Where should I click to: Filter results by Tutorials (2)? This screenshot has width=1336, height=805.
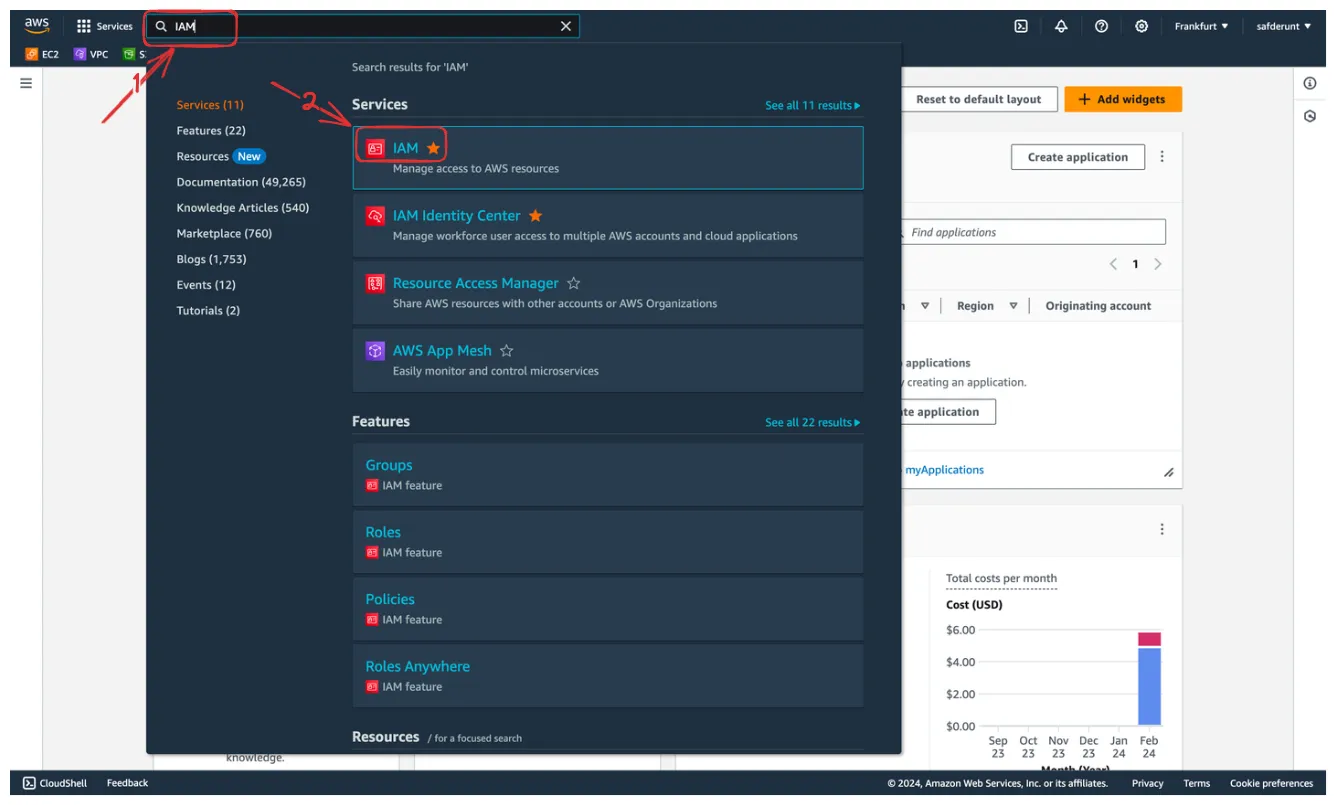(x=208, y=311)
